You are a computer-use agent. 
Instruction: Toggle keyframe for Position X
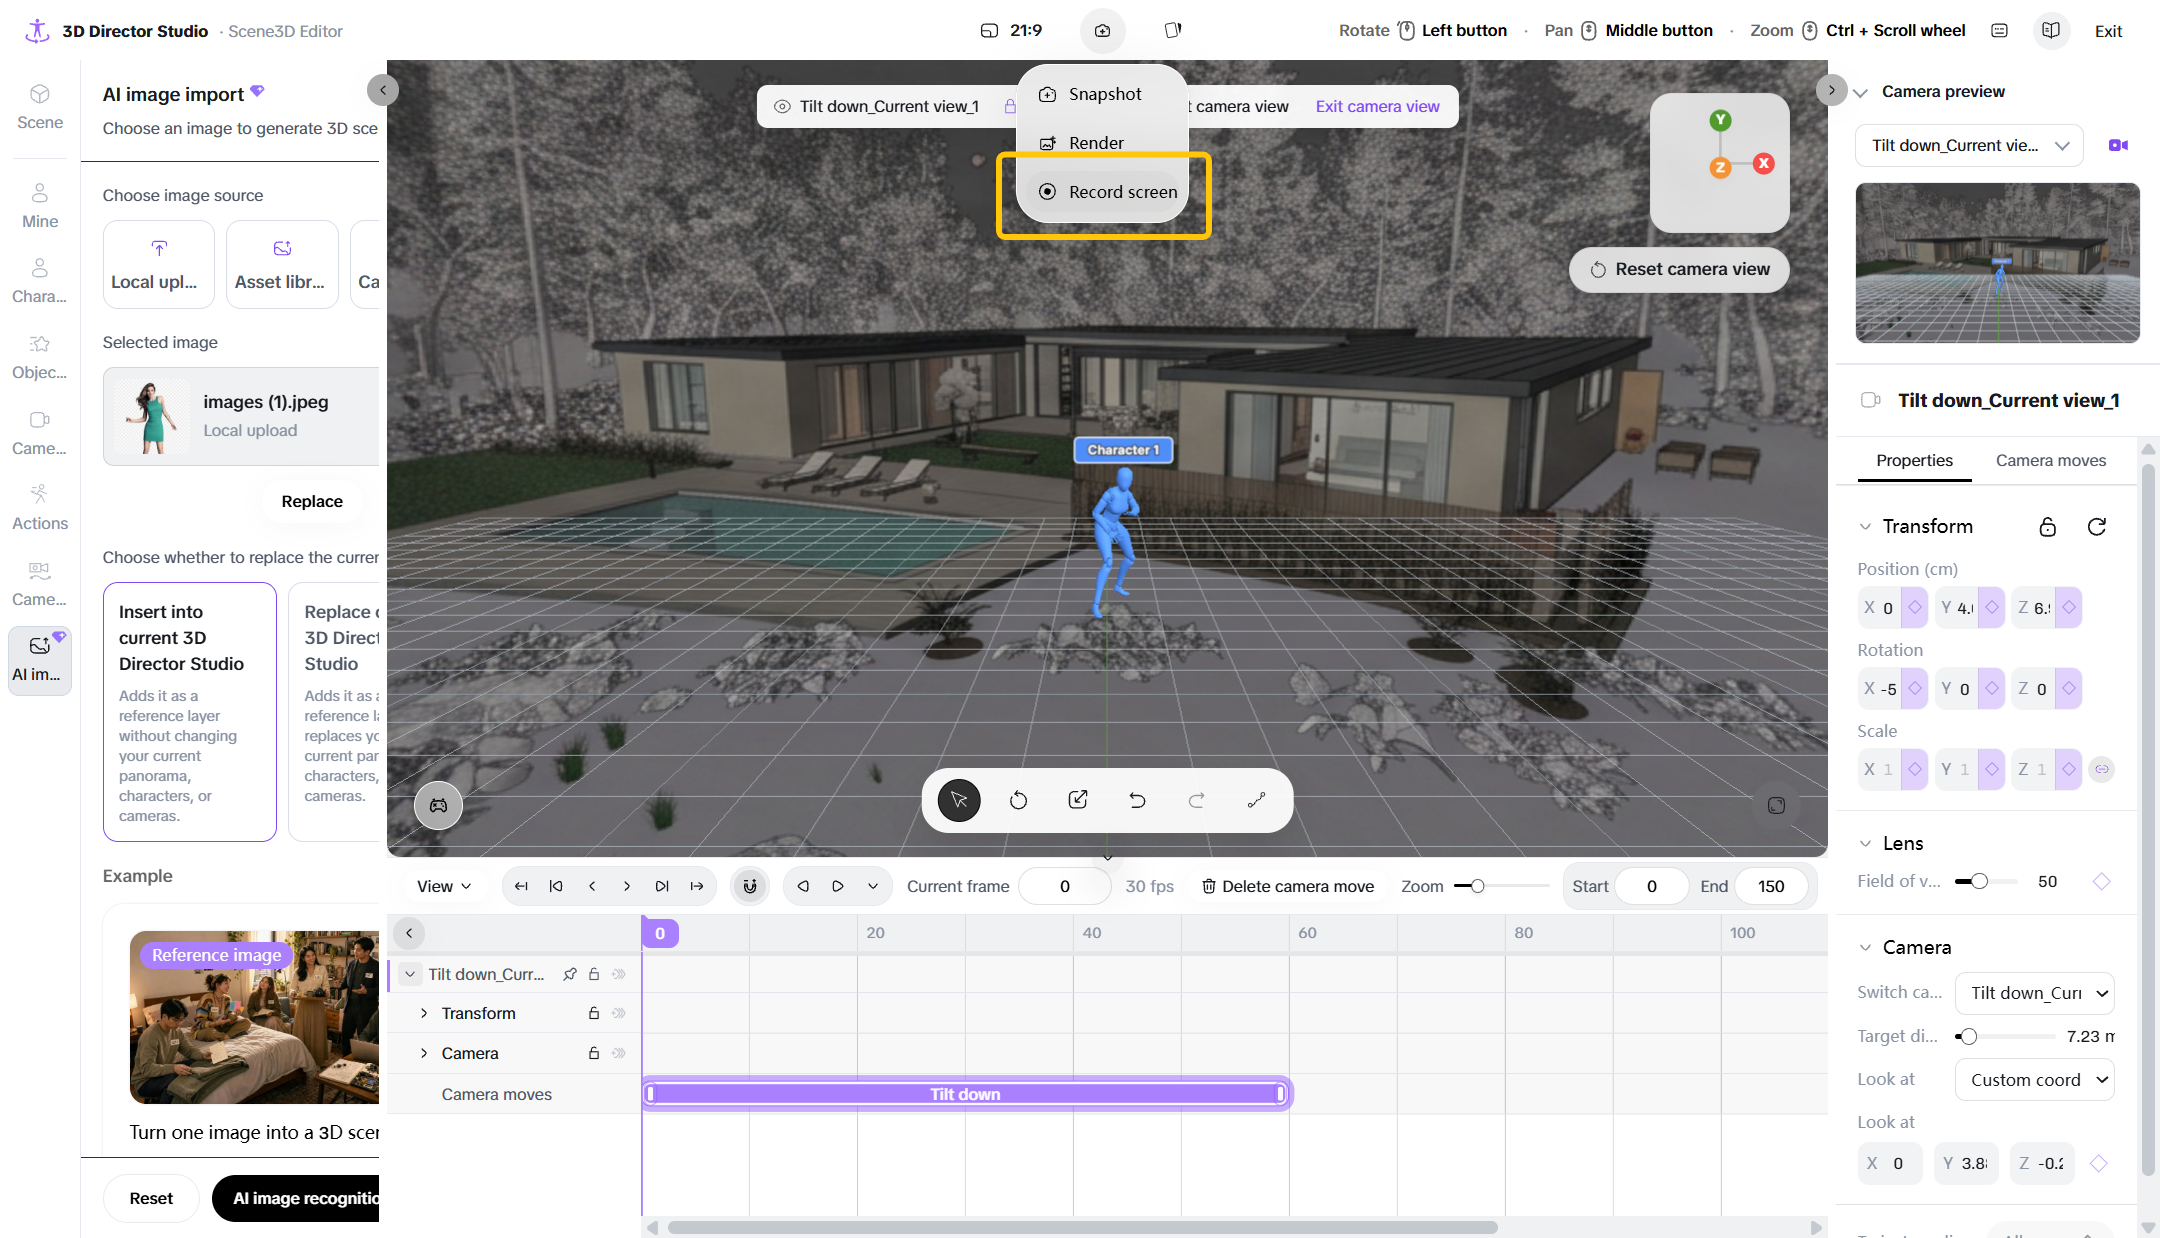[x=1914, y=607]
